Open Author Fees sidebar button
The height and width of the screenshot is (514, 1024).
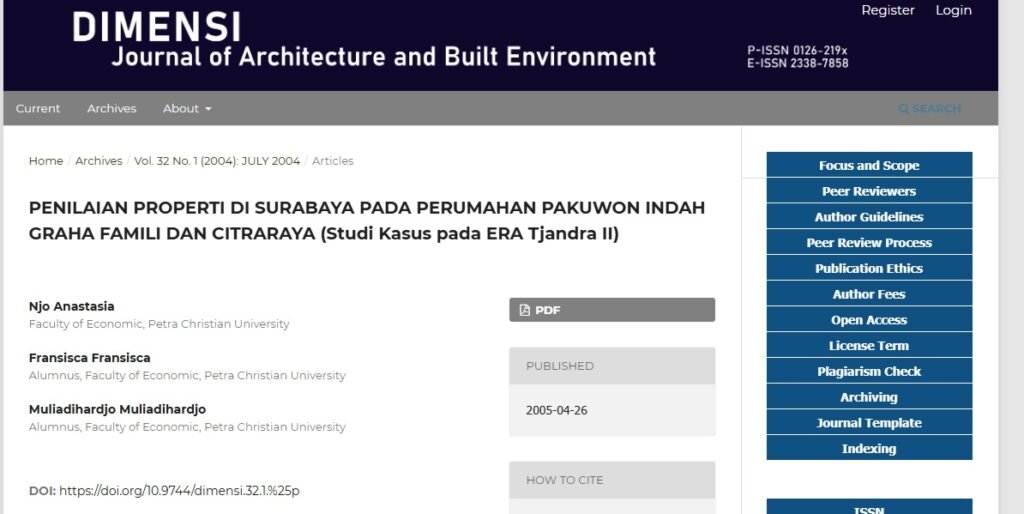tap(868, 294)
